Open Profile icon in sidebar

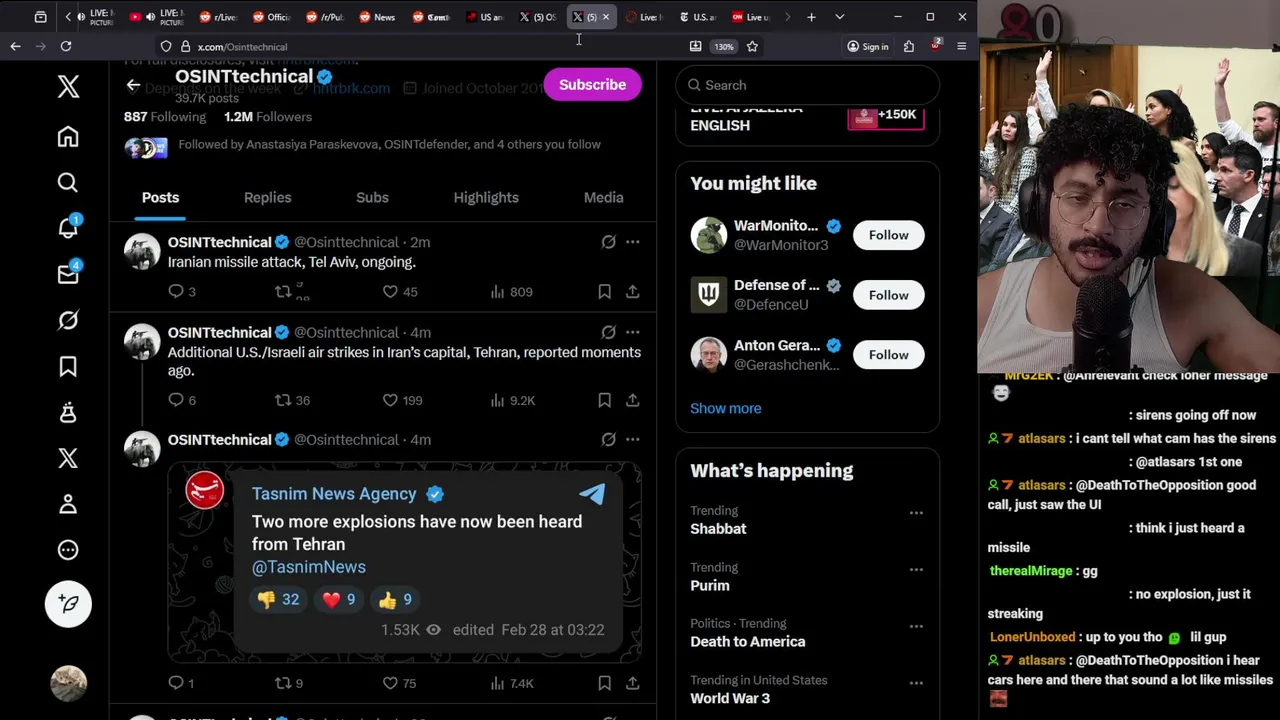click(x=68, y=504)
